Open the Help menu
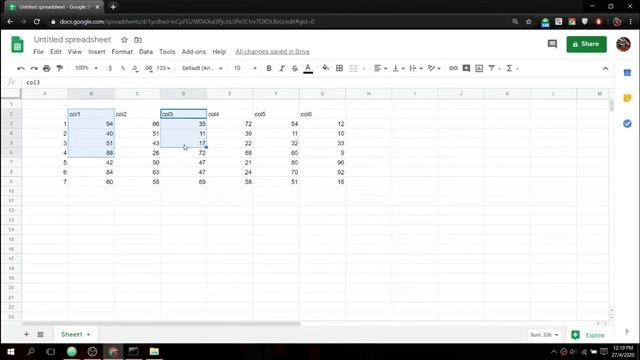 [x=219, y=52]
